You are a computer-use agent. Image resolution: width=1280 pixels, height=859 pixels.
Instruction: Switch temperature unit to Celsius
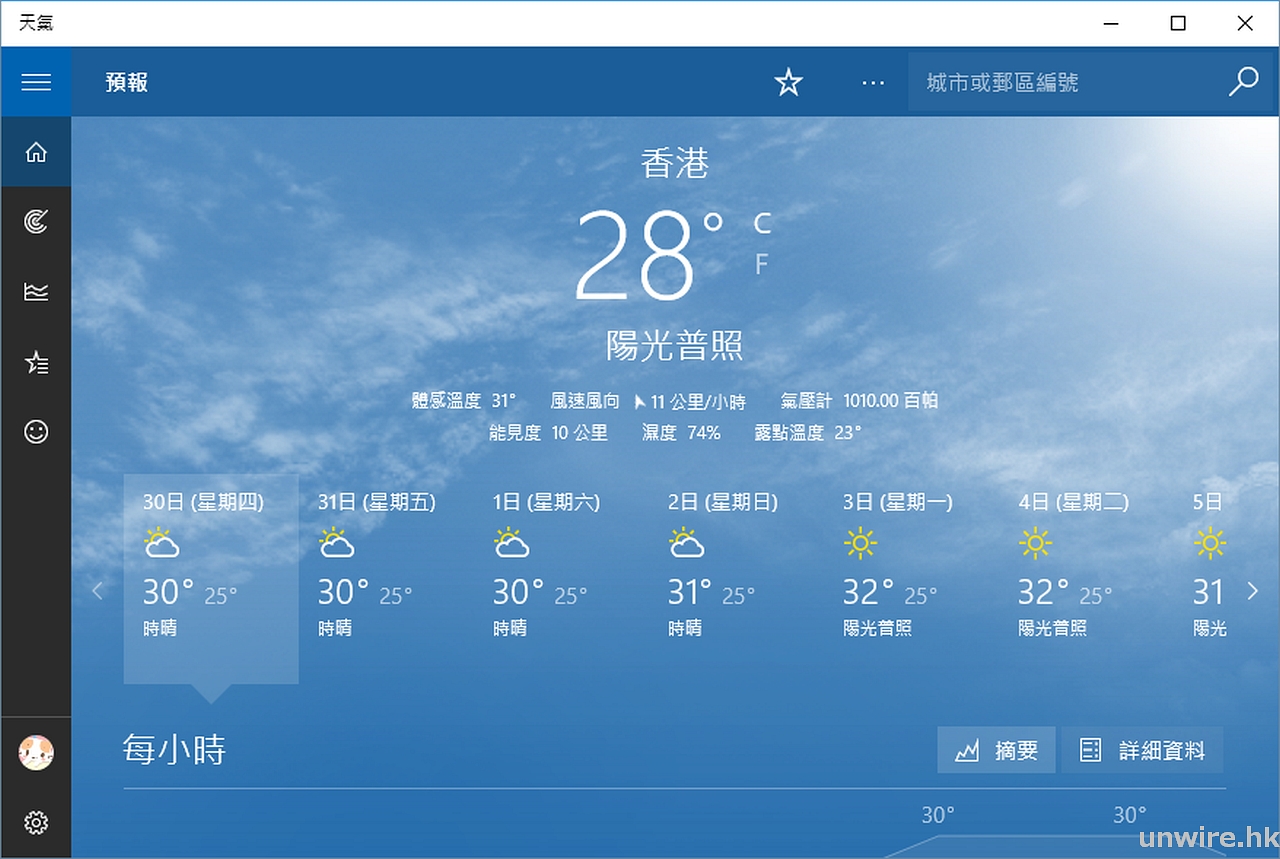point(762,223)
